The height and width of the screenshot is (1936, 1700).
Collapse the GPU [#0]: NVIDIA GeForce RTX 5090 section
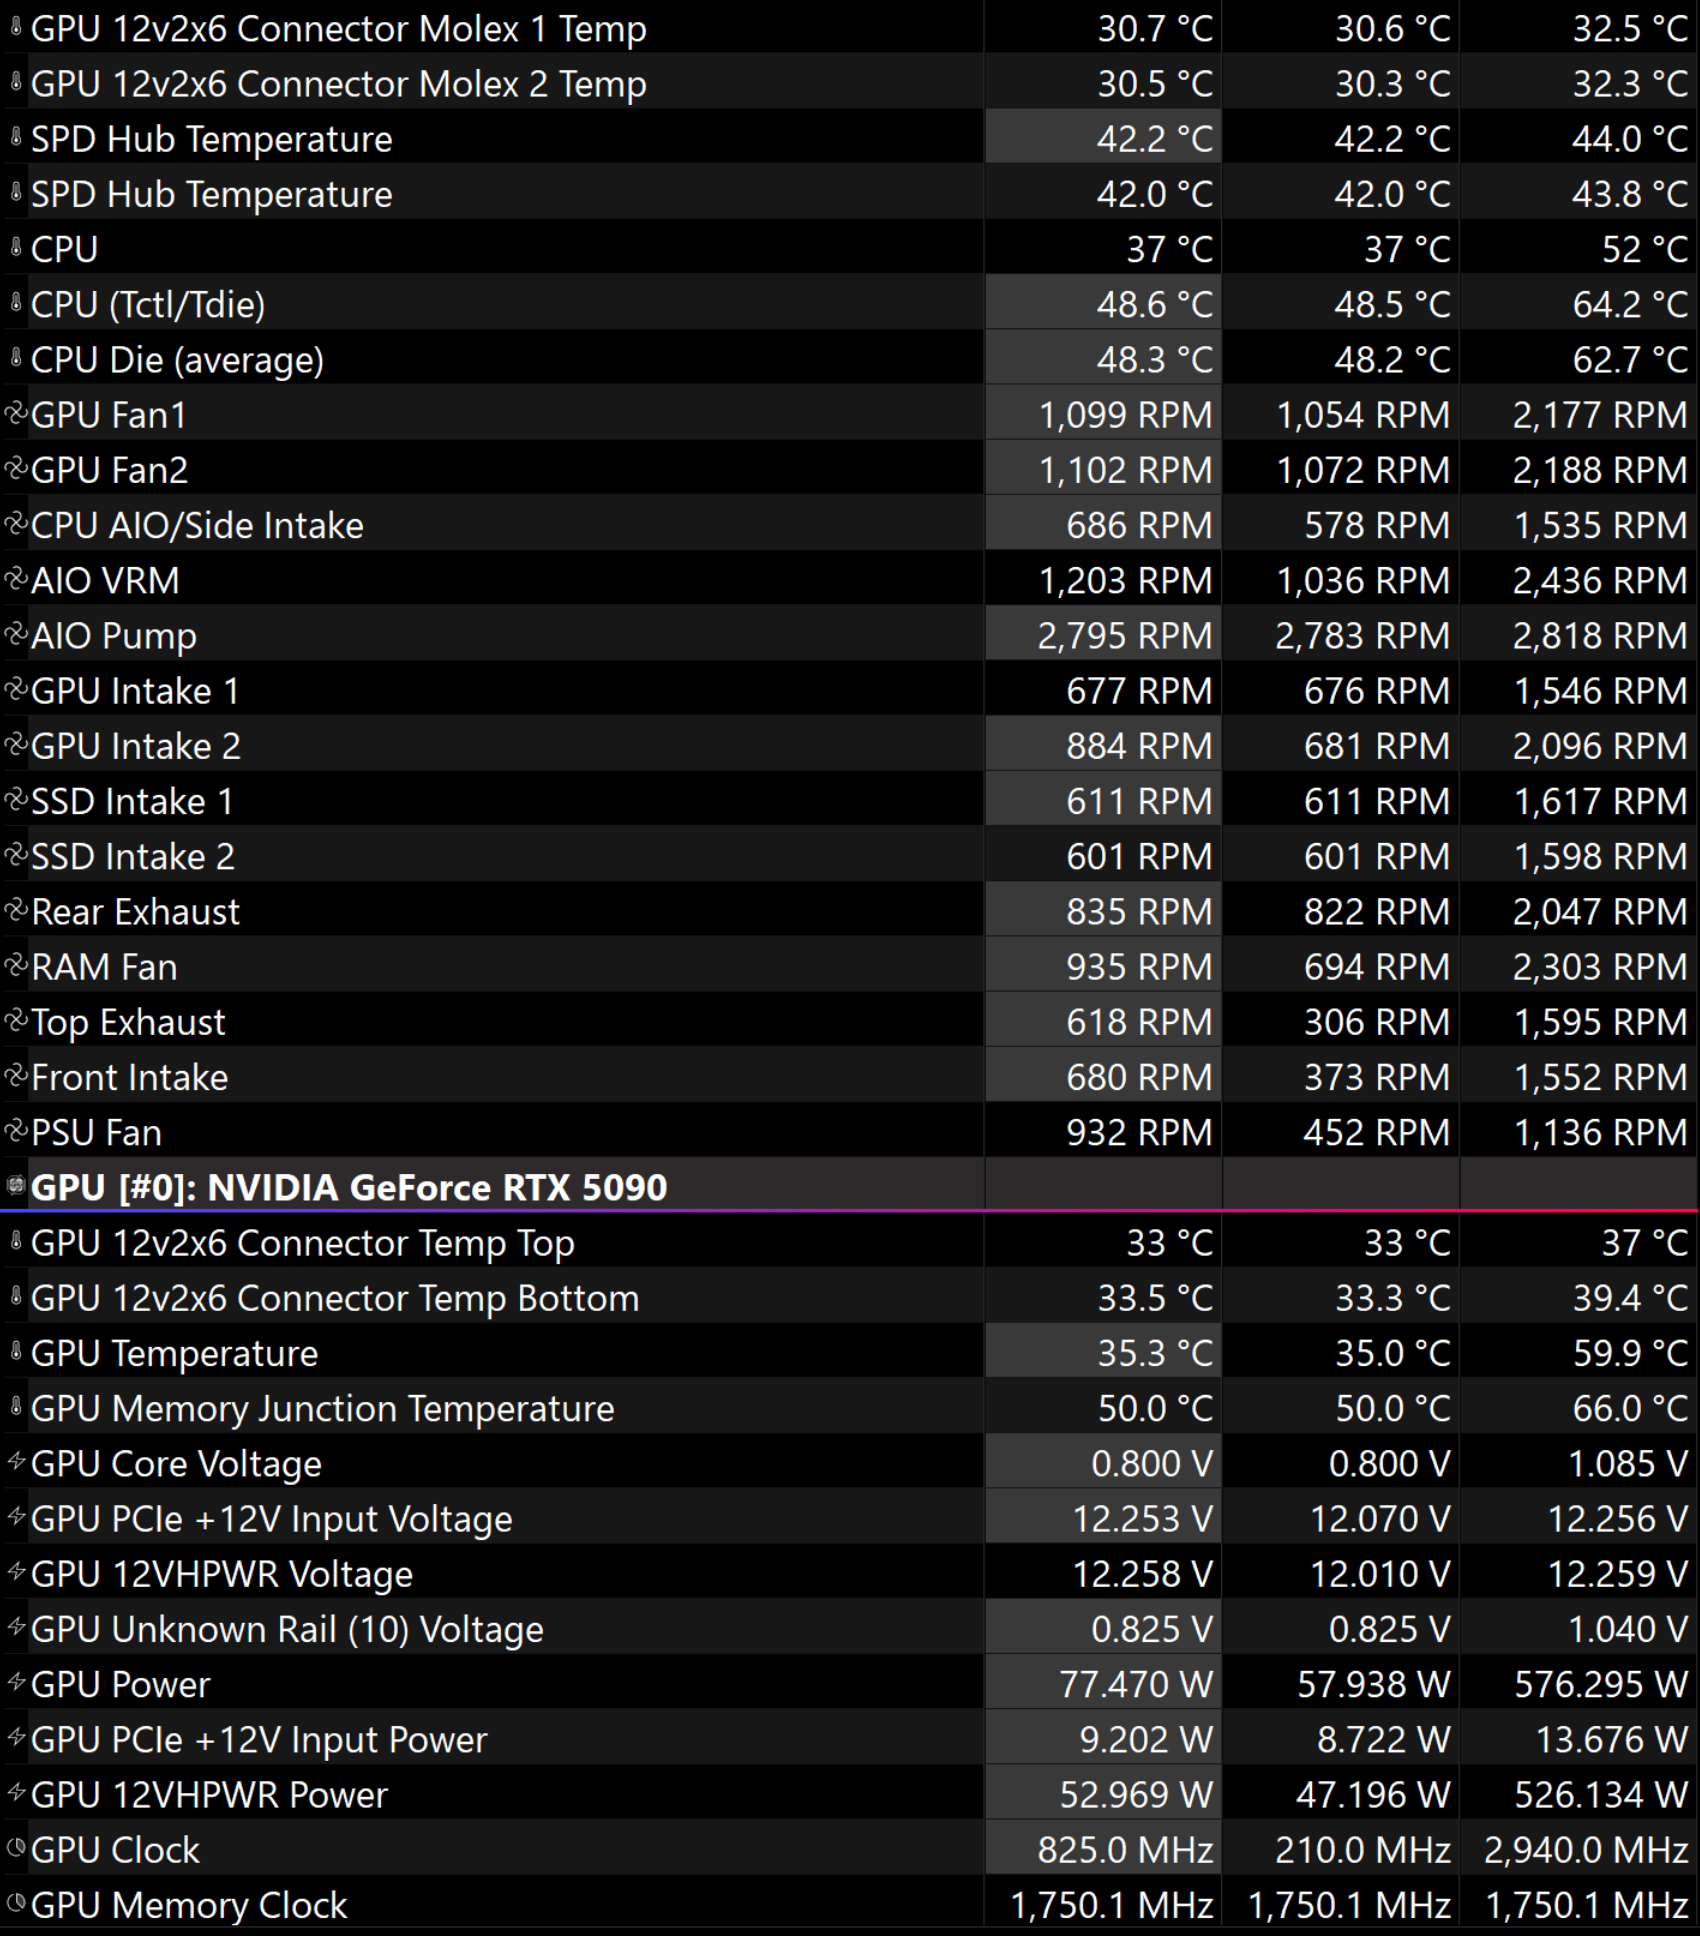[15, 1186]
